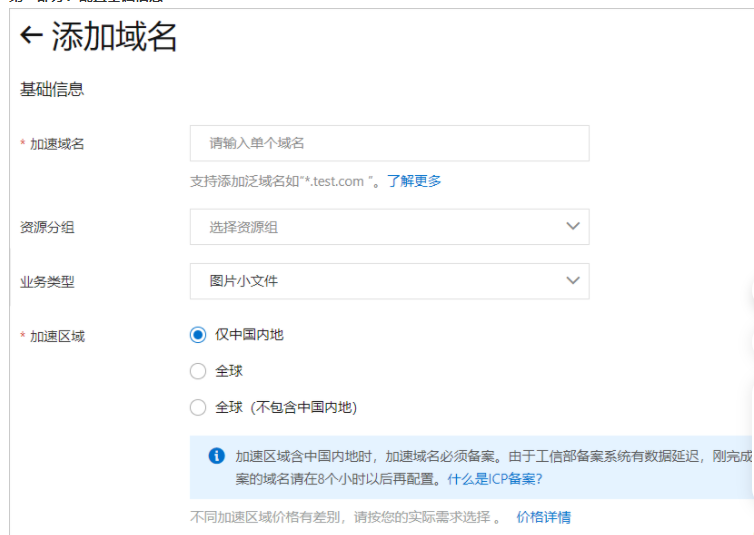Image resolution: width=754 pixels, height=535 pixels.
Task: Select the 仅中国内地 radio button
Action: click(x=198, y=335)
